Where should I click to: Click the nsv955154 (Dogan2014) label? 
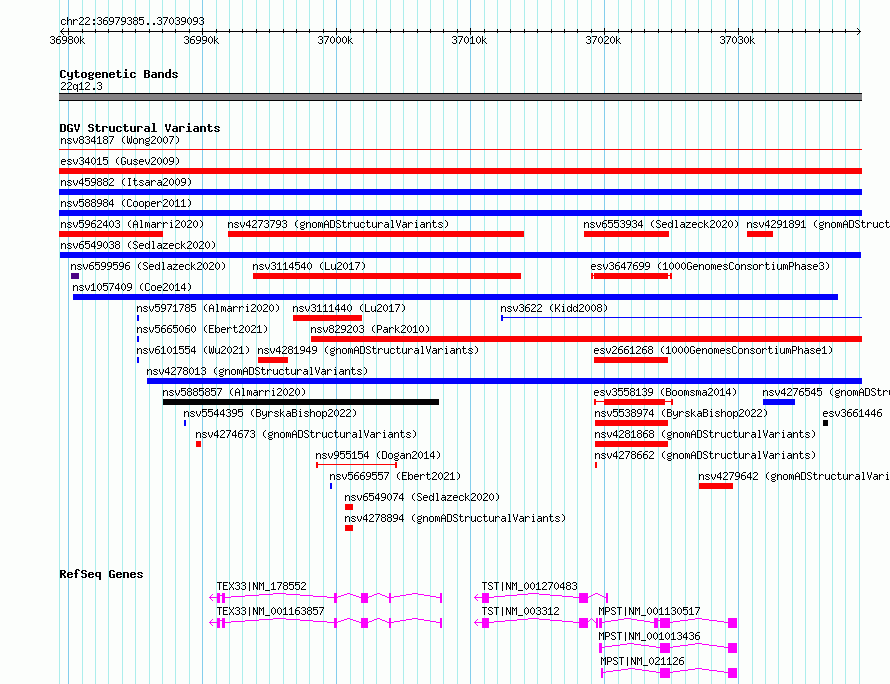tap(378, 455)
